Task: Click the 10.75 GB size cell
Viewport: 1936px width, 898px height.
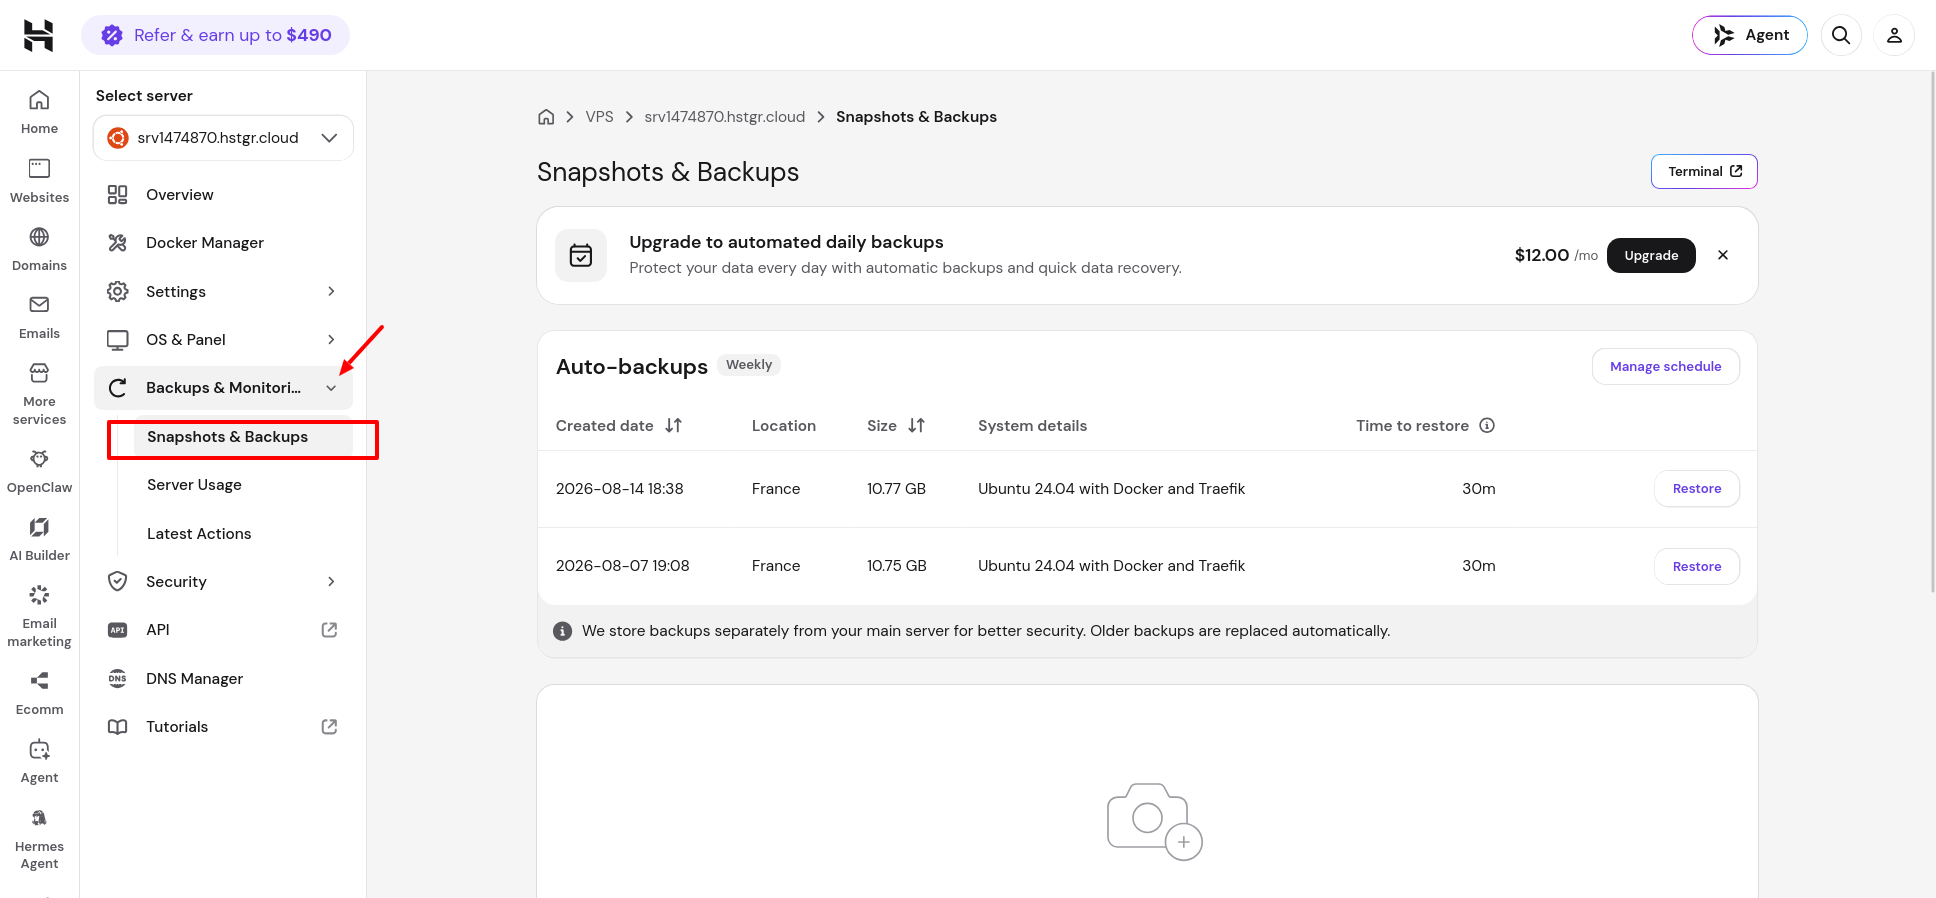Action: 896,566
